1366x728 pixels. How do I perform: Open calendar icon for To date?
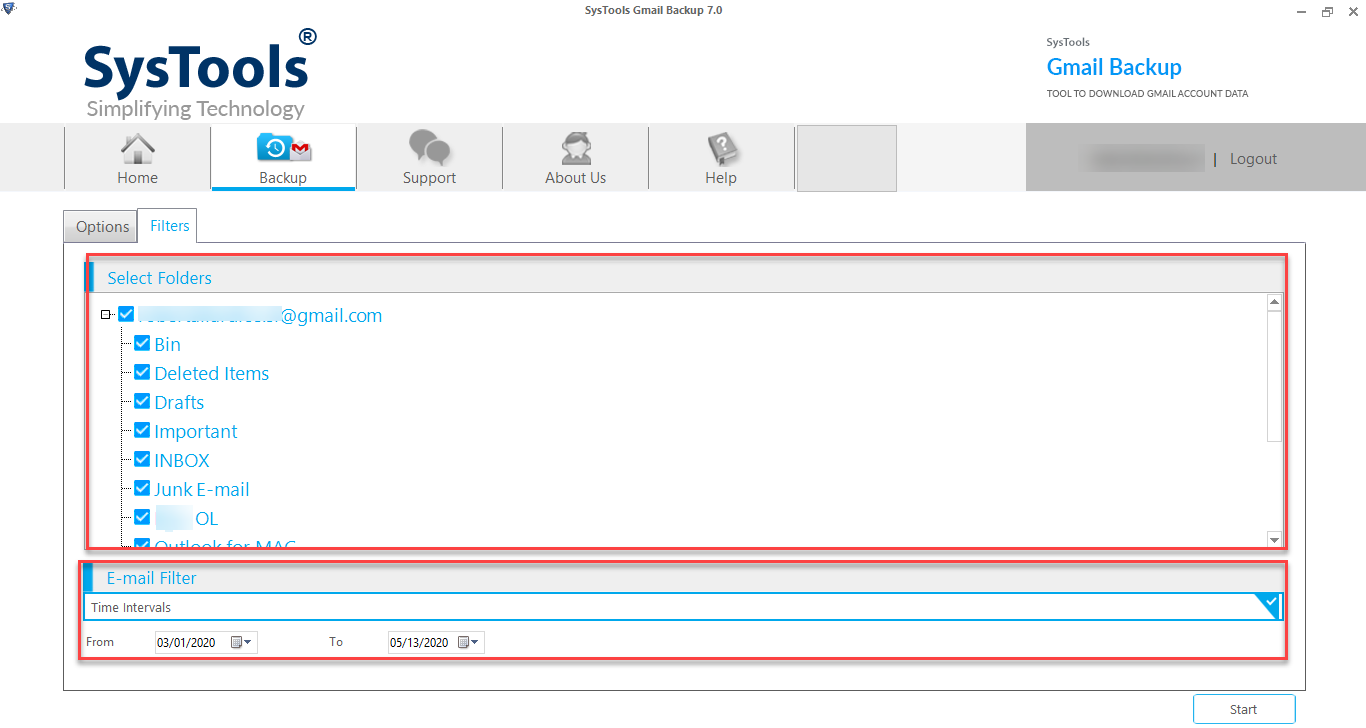click(x=464, y=642)
